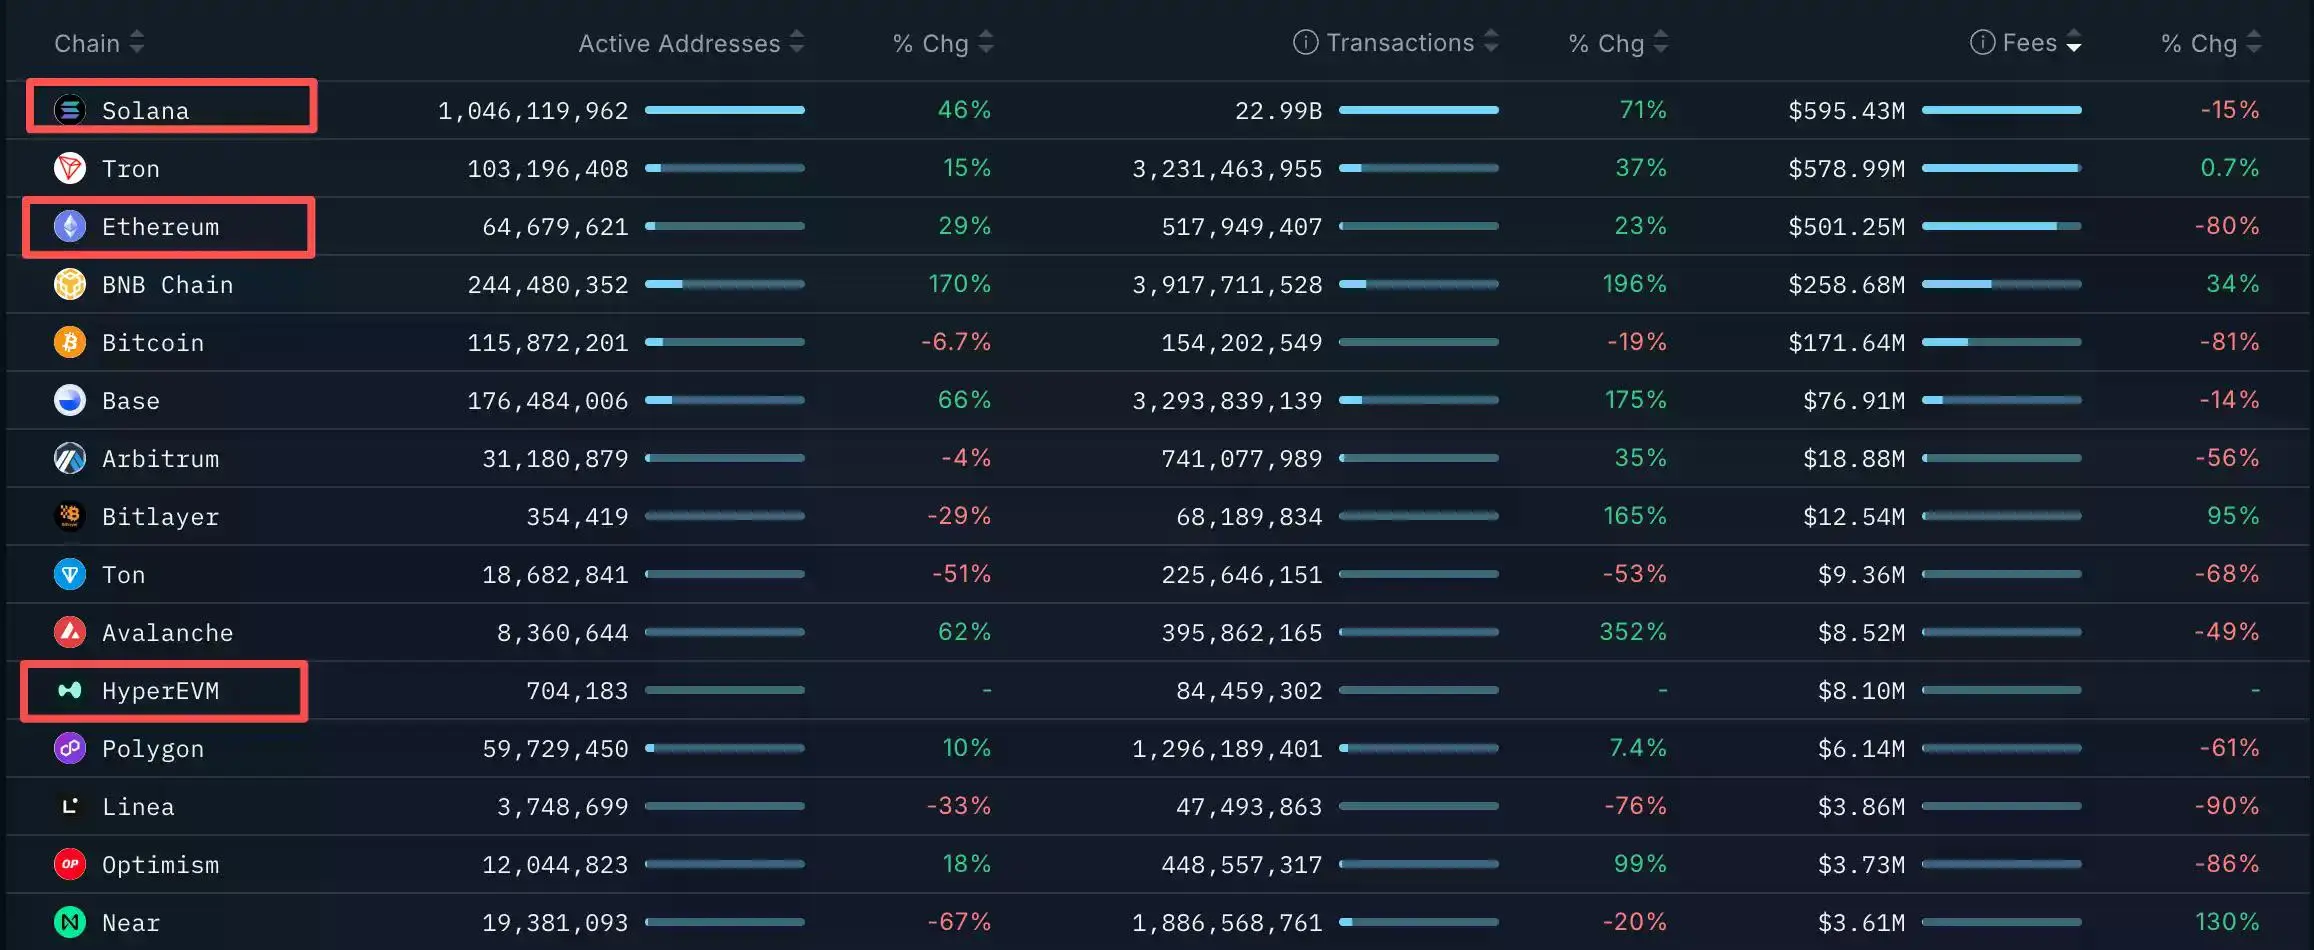
Task: Sort by Transactions column header
Action: pos(1400,42)
